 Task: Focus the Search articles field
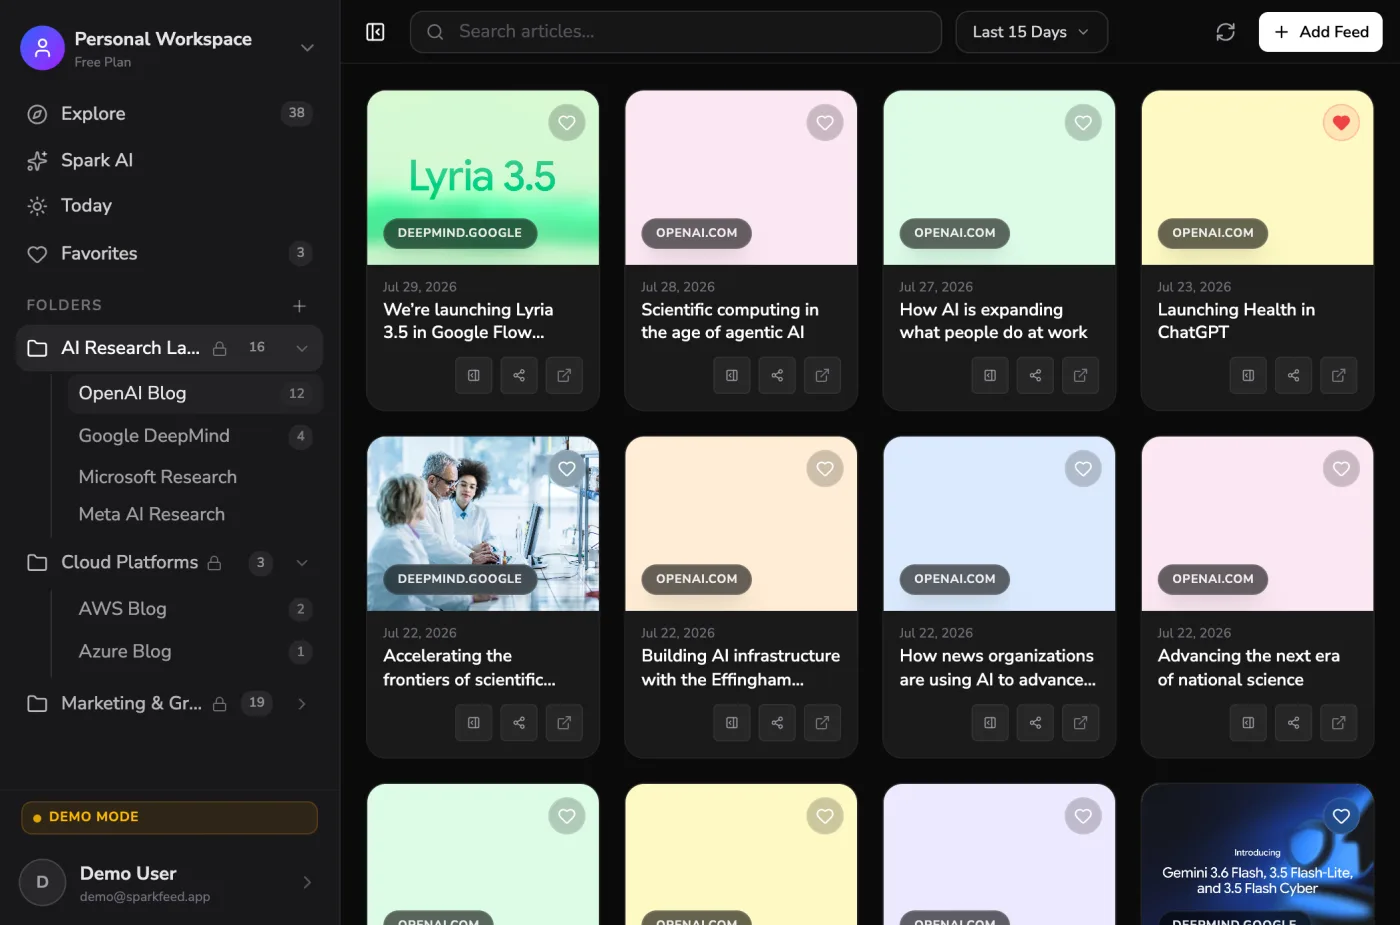tap(676, 32)
